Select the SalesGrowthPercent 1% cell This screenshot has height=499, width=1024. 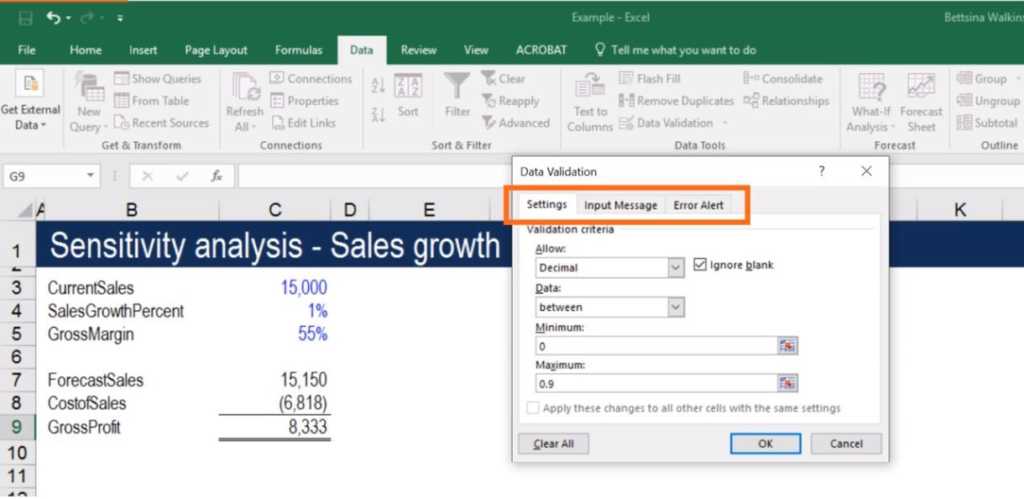coord(275,312)
